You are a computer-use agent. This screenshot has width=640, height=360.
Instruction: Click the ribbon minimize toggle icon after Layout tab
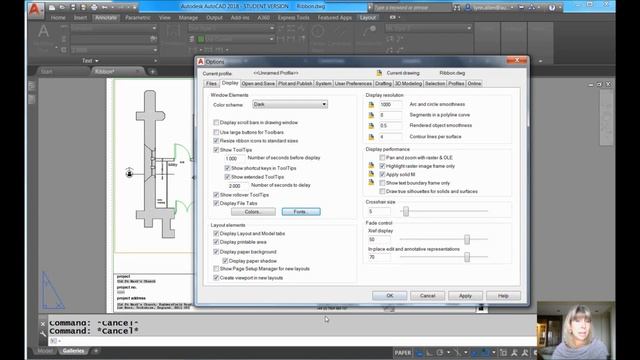pyautogui.click(x=392, y=18)
